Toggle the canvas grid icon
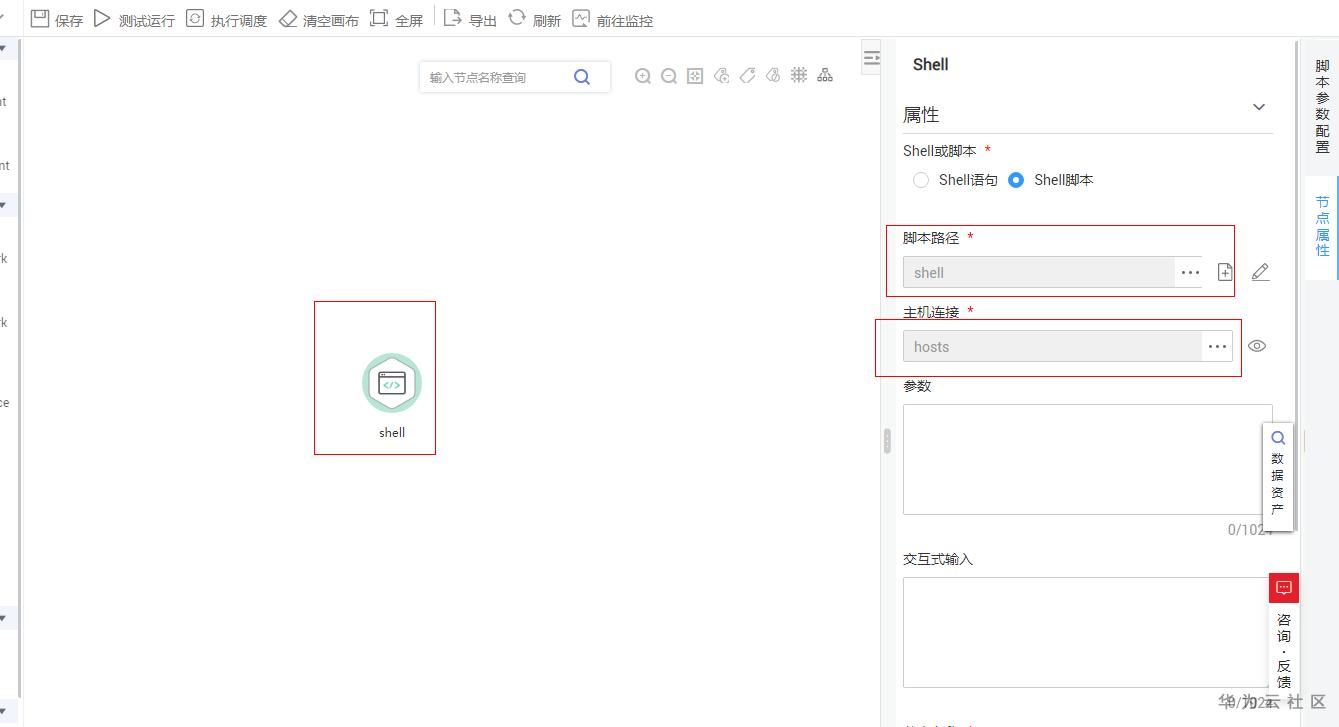Viewport: 1339px width, 727px height. pos(799,75)
